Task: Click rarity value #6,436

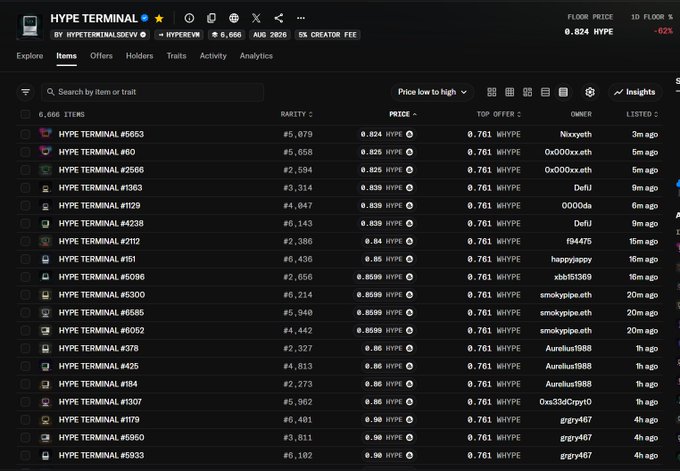Action: point(298,259)
